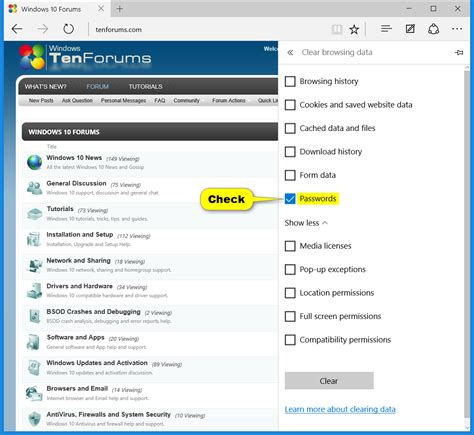Viewport: 474px width, 435px height.
Task: Click the Tutorials forum icon
Action: point(34,214)
